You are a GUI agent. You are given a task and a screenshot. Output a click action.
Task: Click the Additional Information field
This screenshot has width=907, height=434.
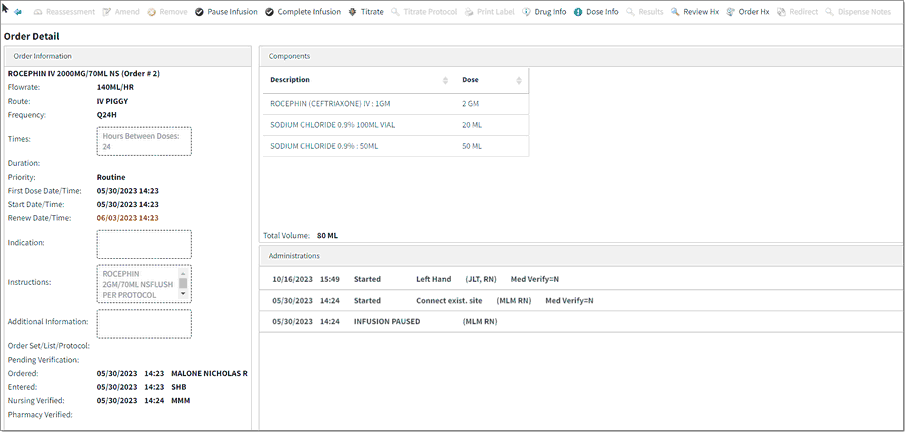pos(144,324)
